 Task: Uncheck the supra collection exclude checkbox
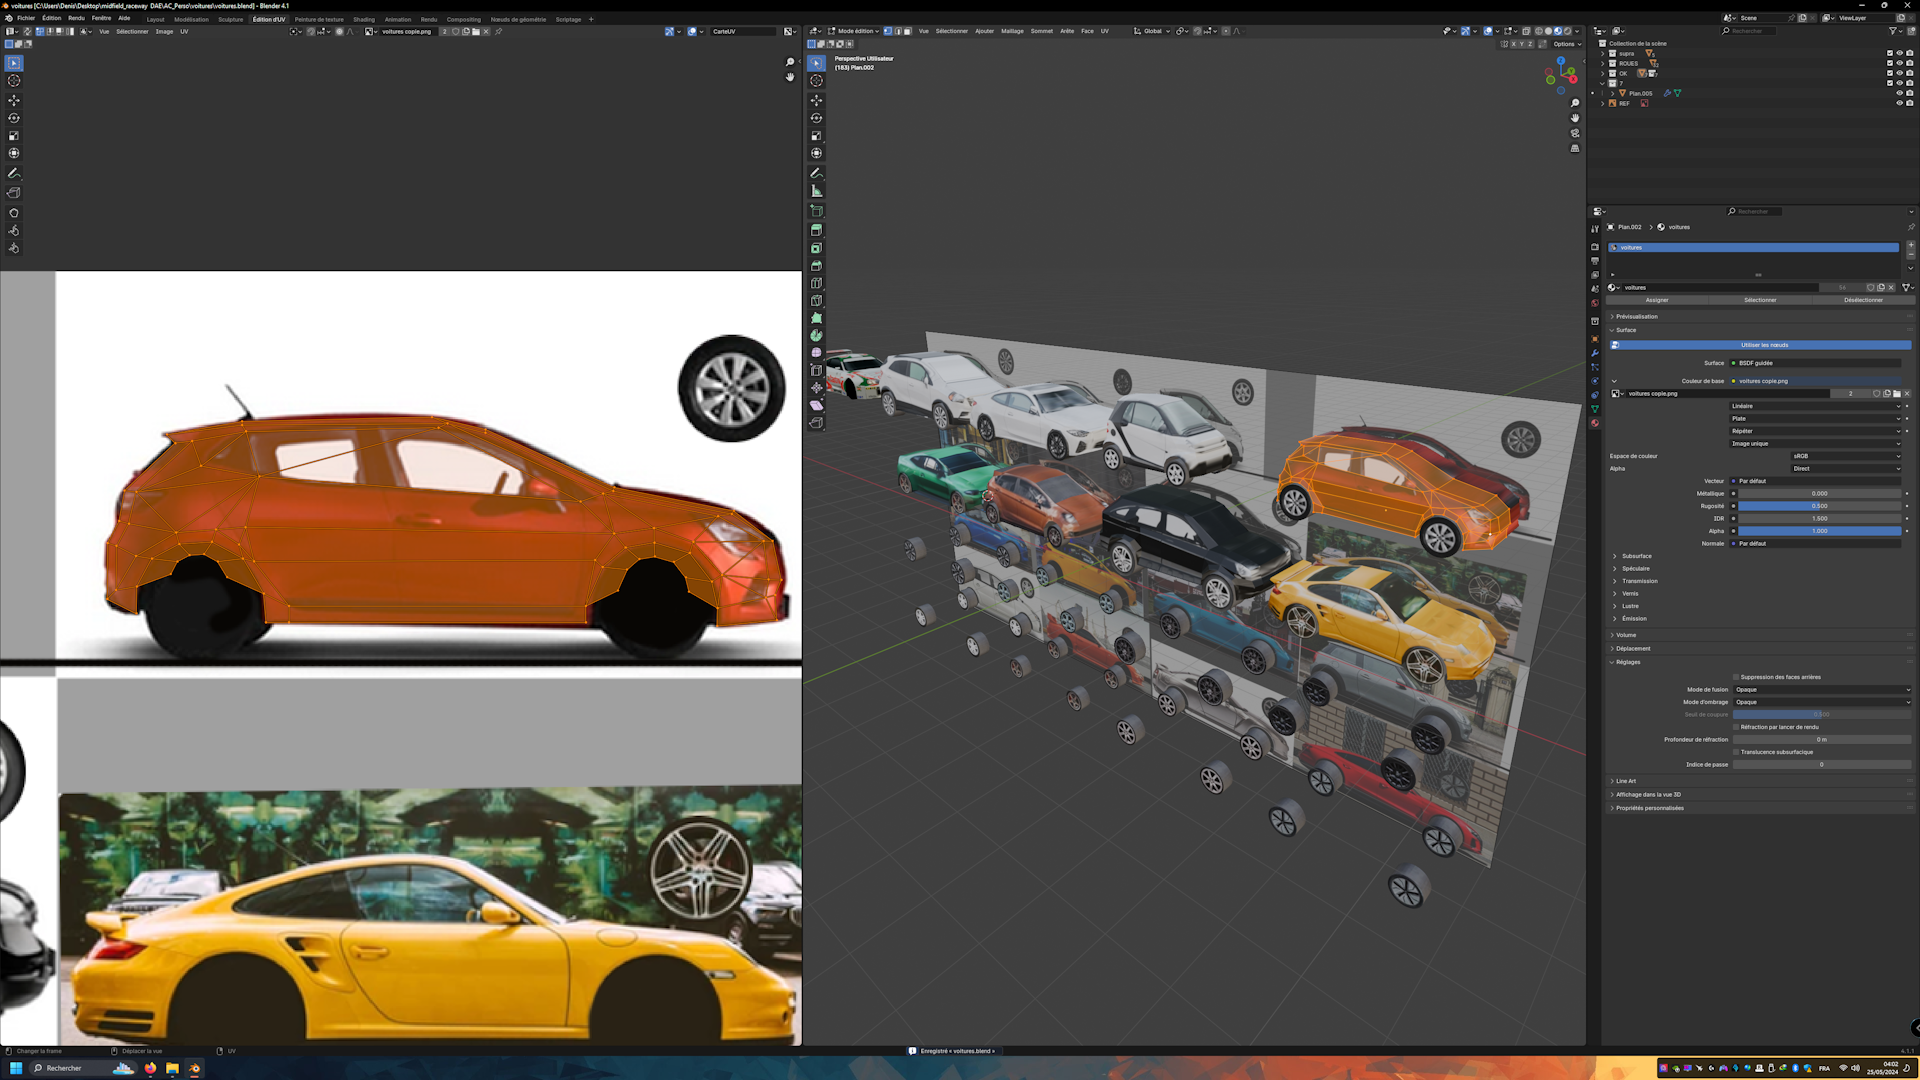pos(1890,53)
